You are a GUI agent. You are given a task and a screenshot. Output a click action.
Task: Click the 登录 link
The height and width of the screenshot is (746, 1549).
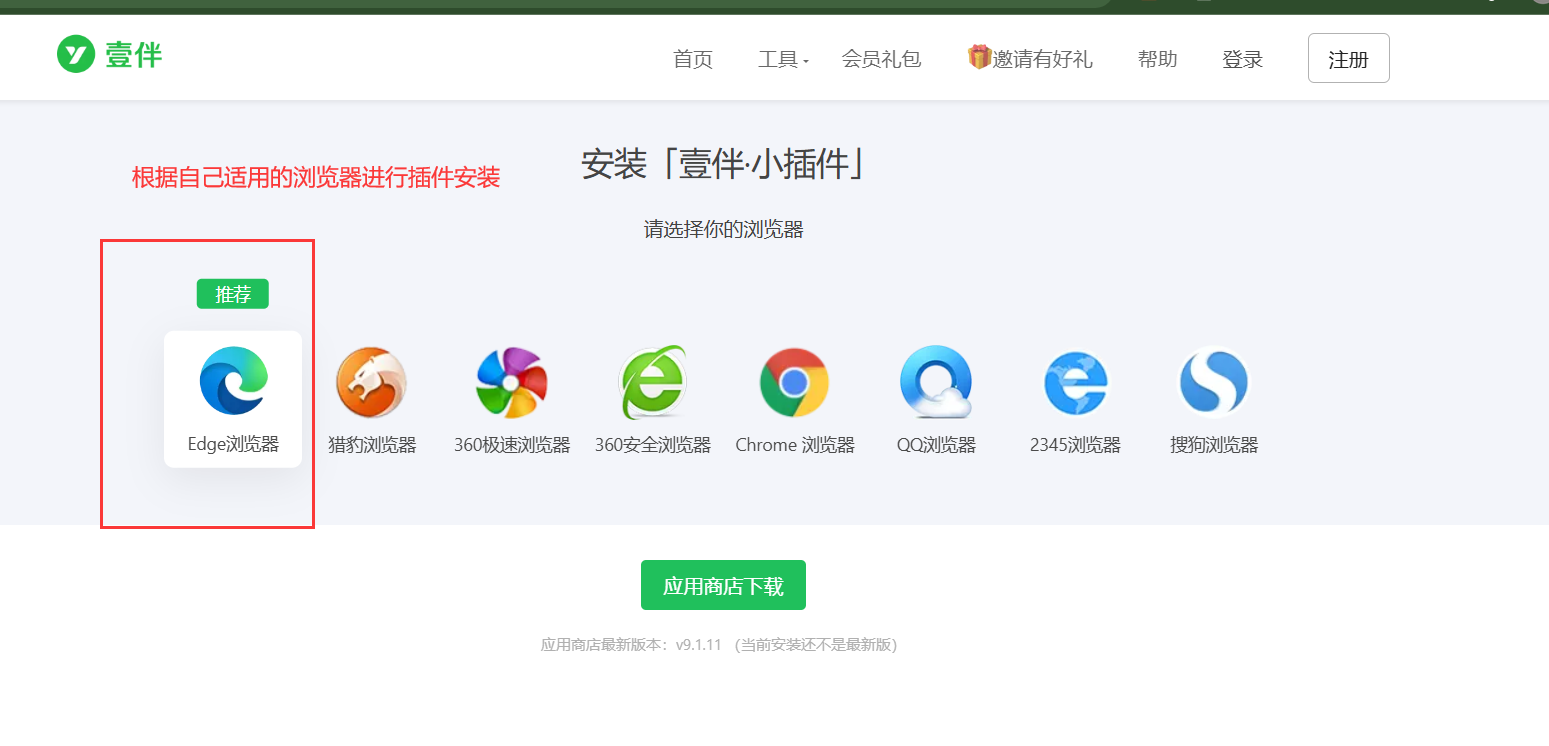[x=1243, y=59]
